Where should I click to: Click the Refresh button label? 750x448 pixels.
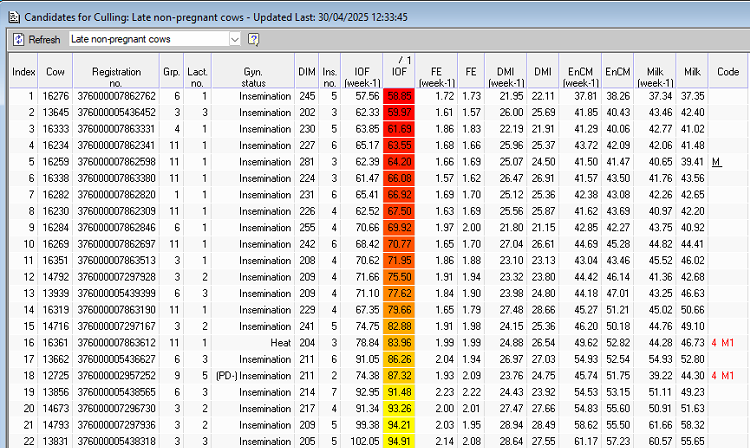click(44, 39)
